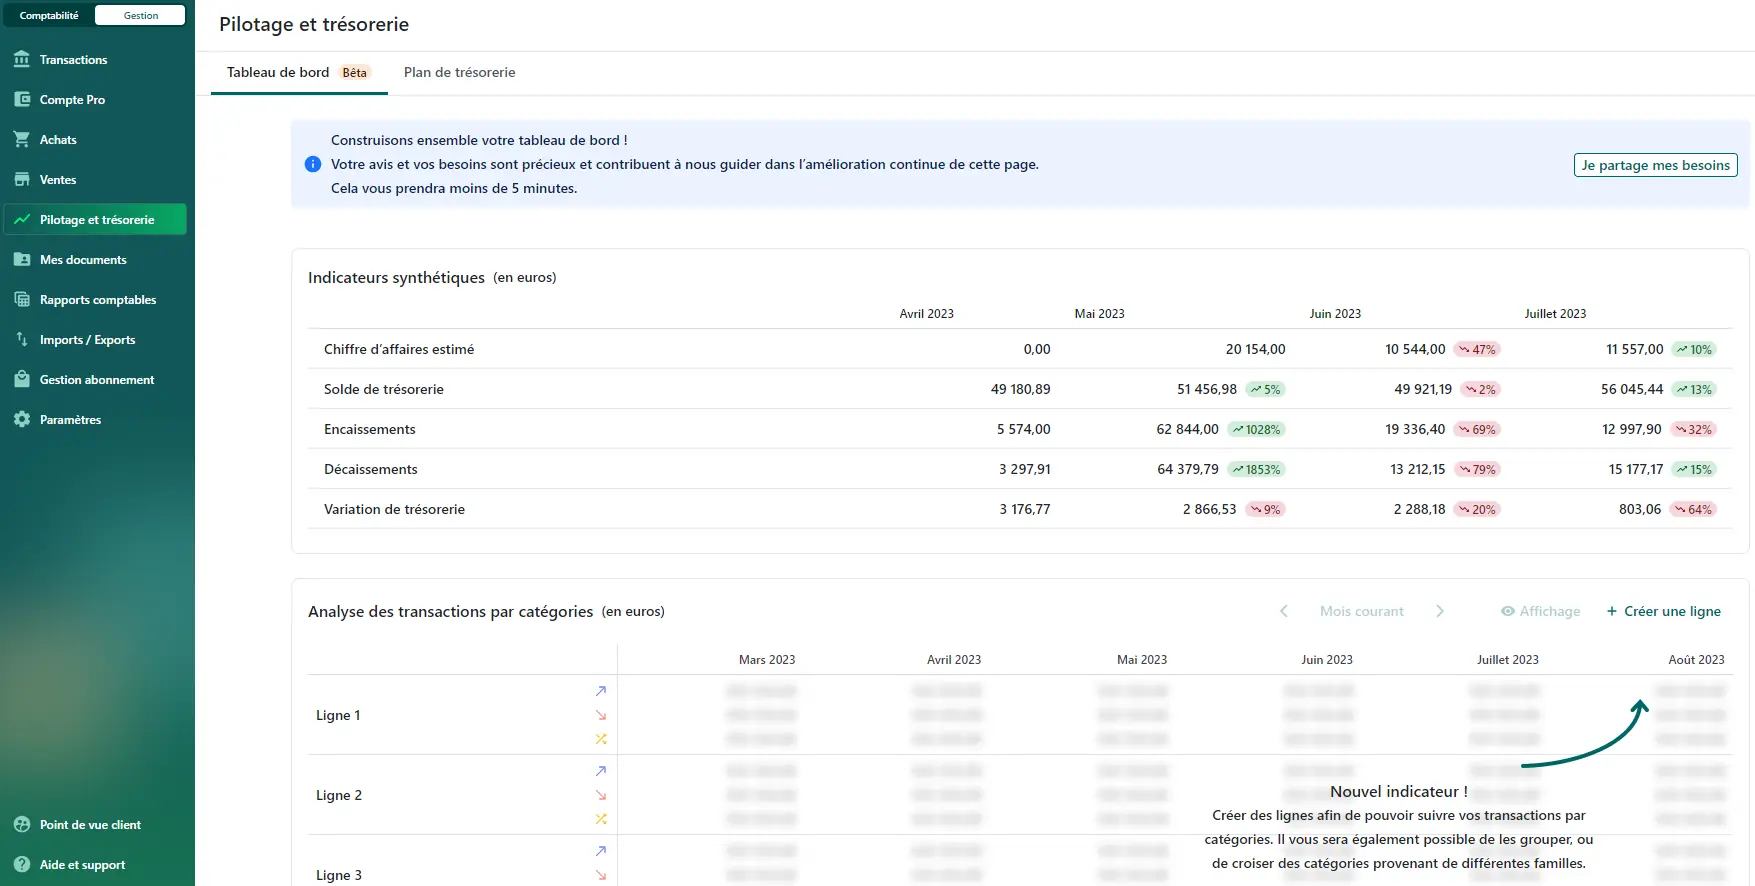1755x886 pixels.
Task: Click Ligne 3 upward blue arrow icon
Action: 601,851
